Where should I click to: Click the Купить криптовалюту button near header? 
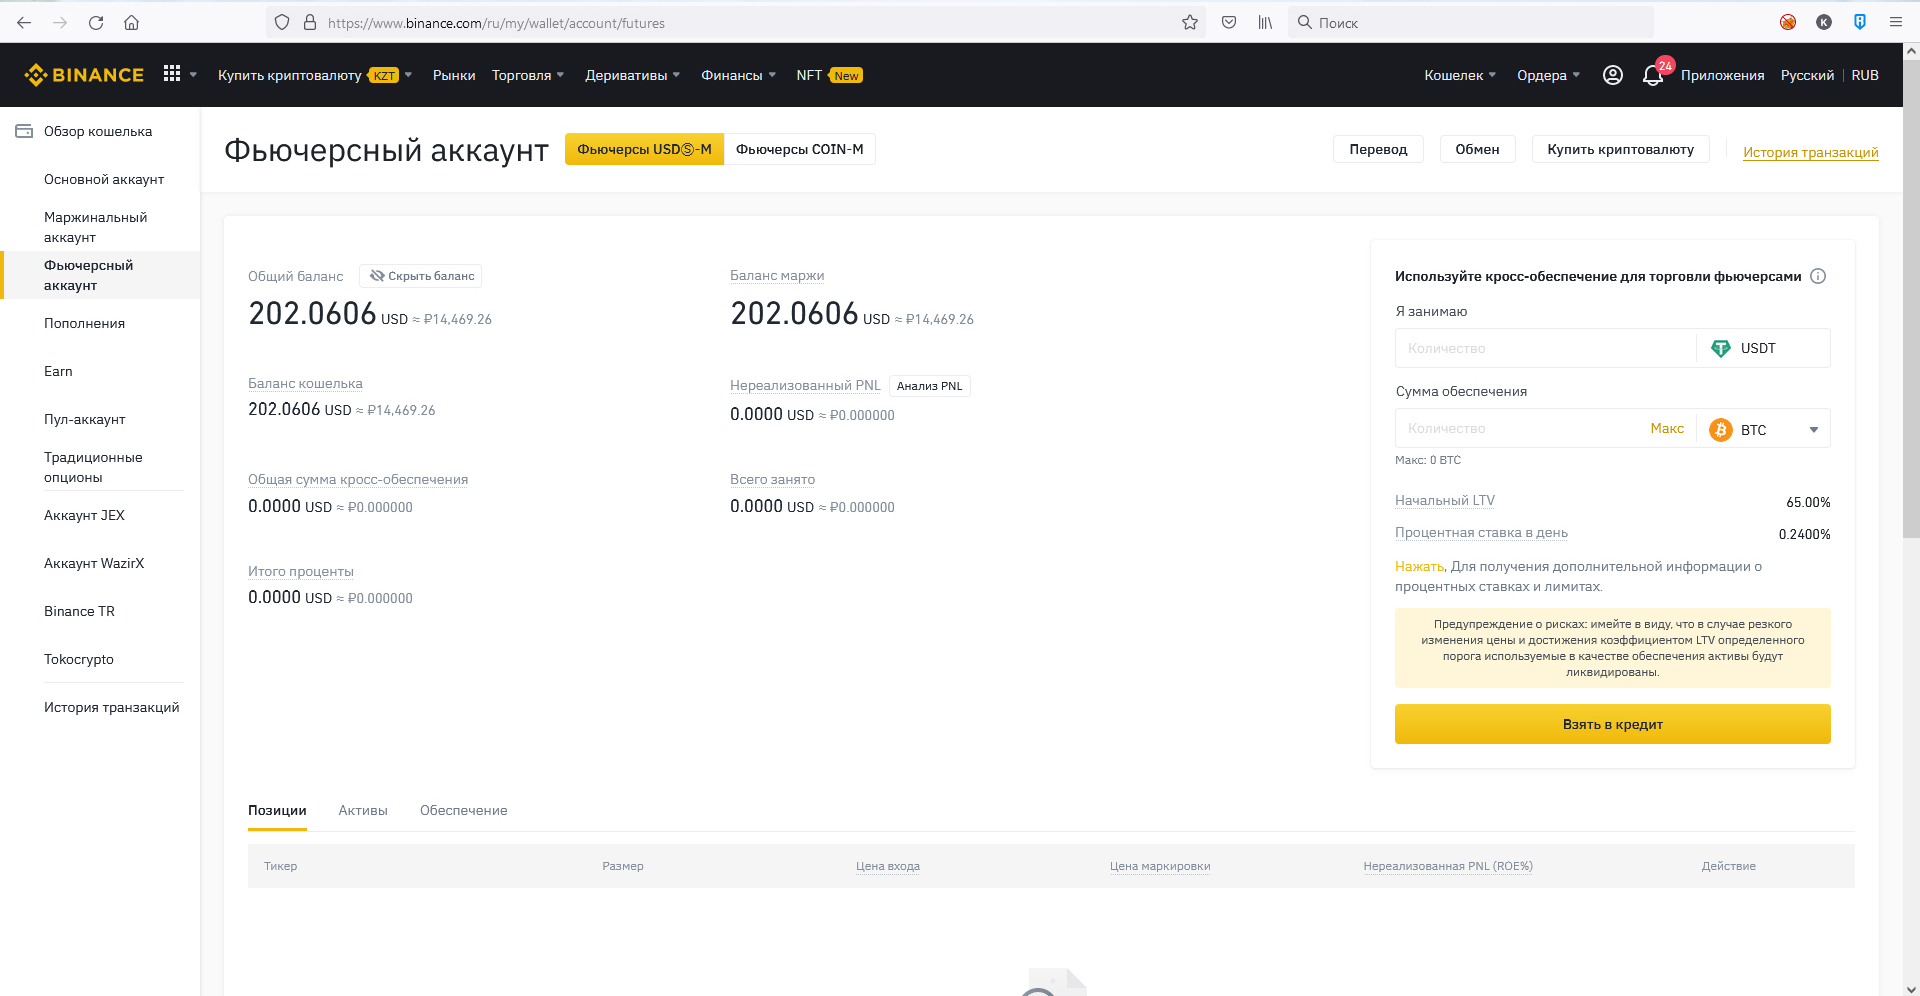pos(1620,149)
